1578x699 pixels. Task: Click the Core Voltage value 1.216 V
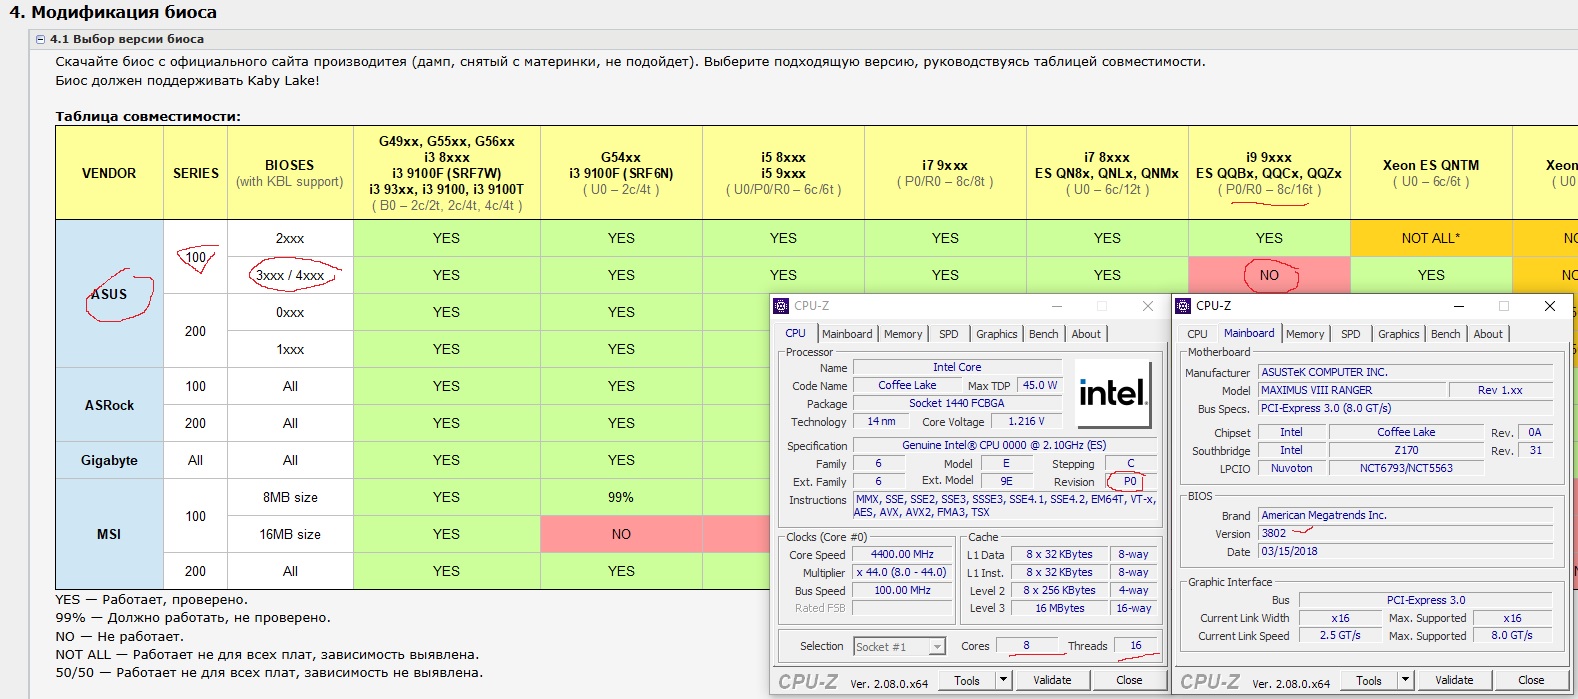tap(1026, 422)
